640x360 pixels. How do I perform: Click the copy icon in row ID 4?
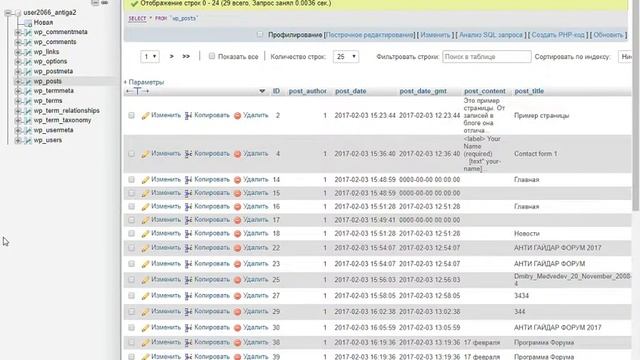[188, 154]
